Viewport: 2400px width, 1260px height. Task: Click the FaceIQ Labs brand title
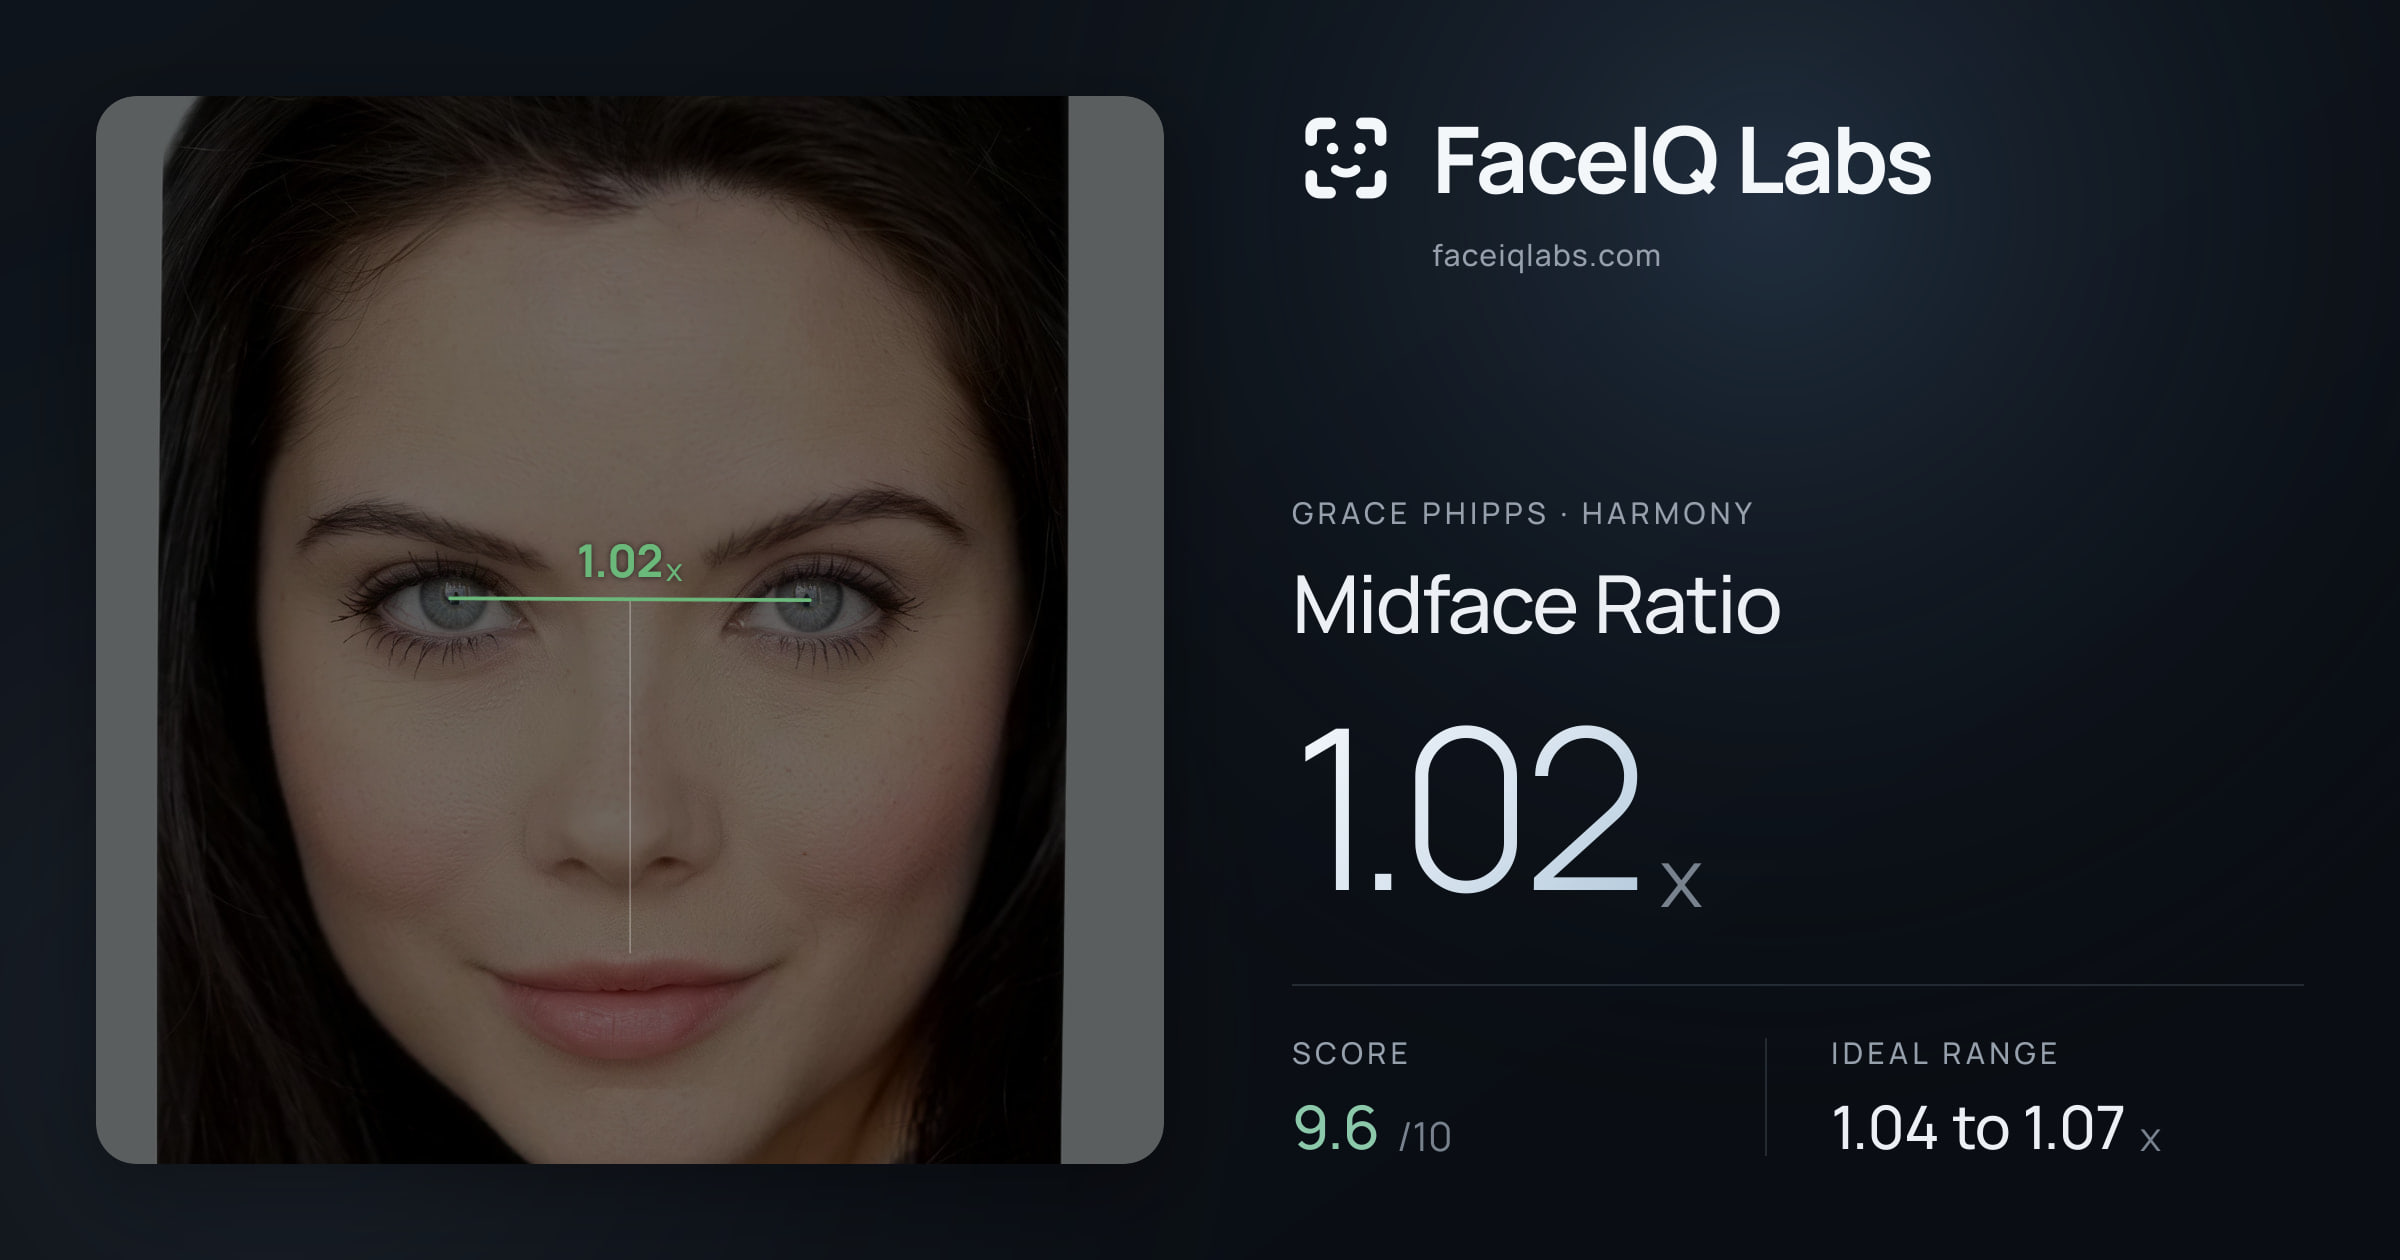click(1682, 160)
